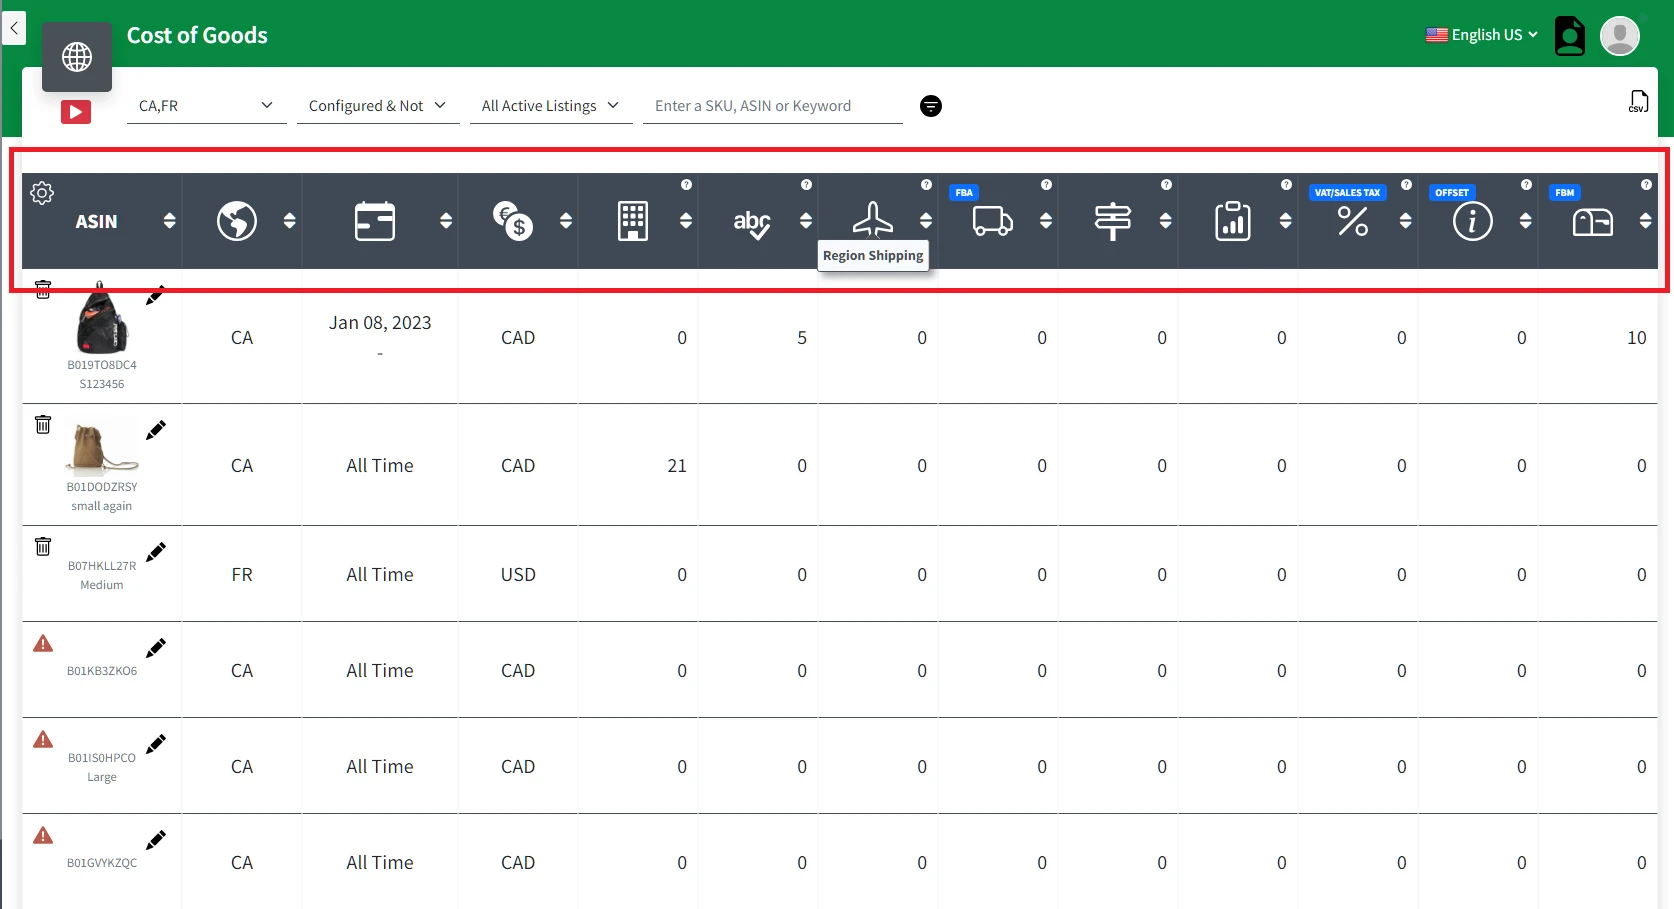Click the abc spellcheck column header
The height and width of the screenshot is (909, 1674).
pos(752,223)
